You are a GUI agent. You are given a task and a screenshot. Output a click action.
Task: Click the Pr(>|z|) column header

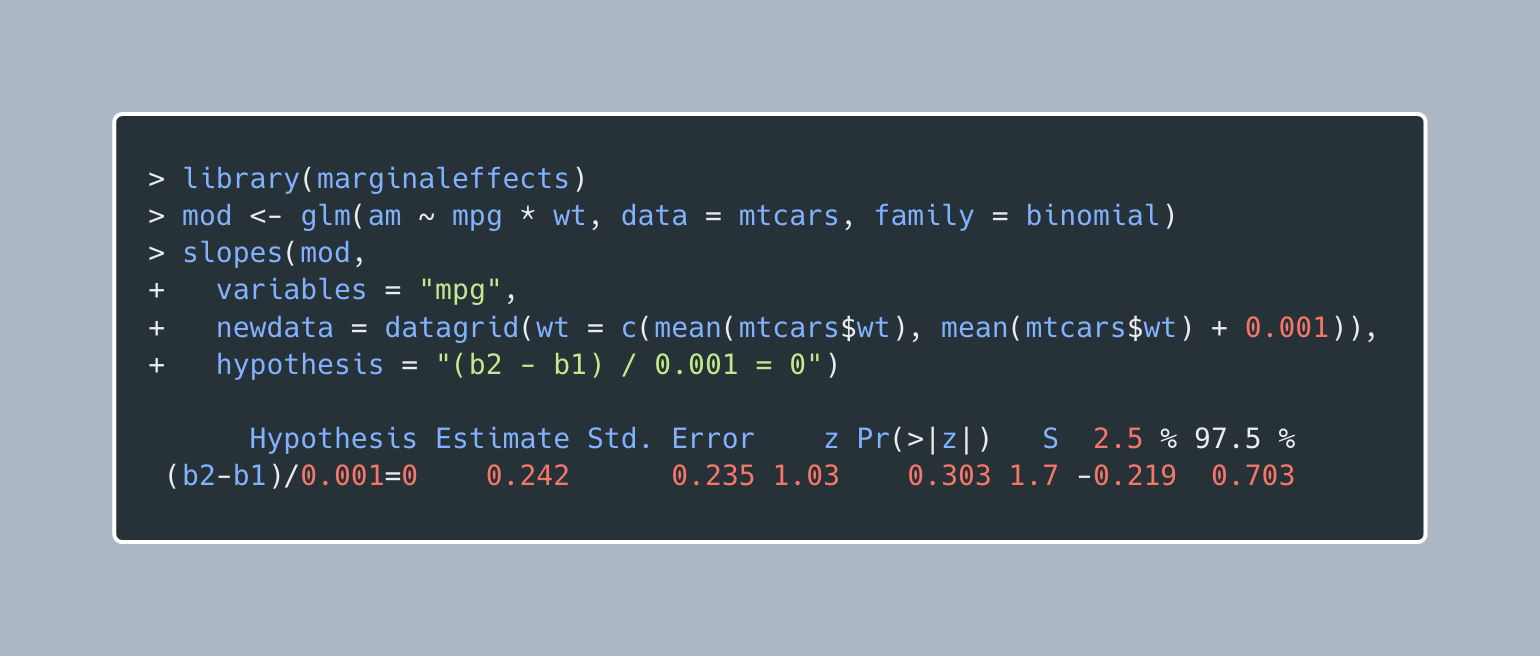click(924, 439)
